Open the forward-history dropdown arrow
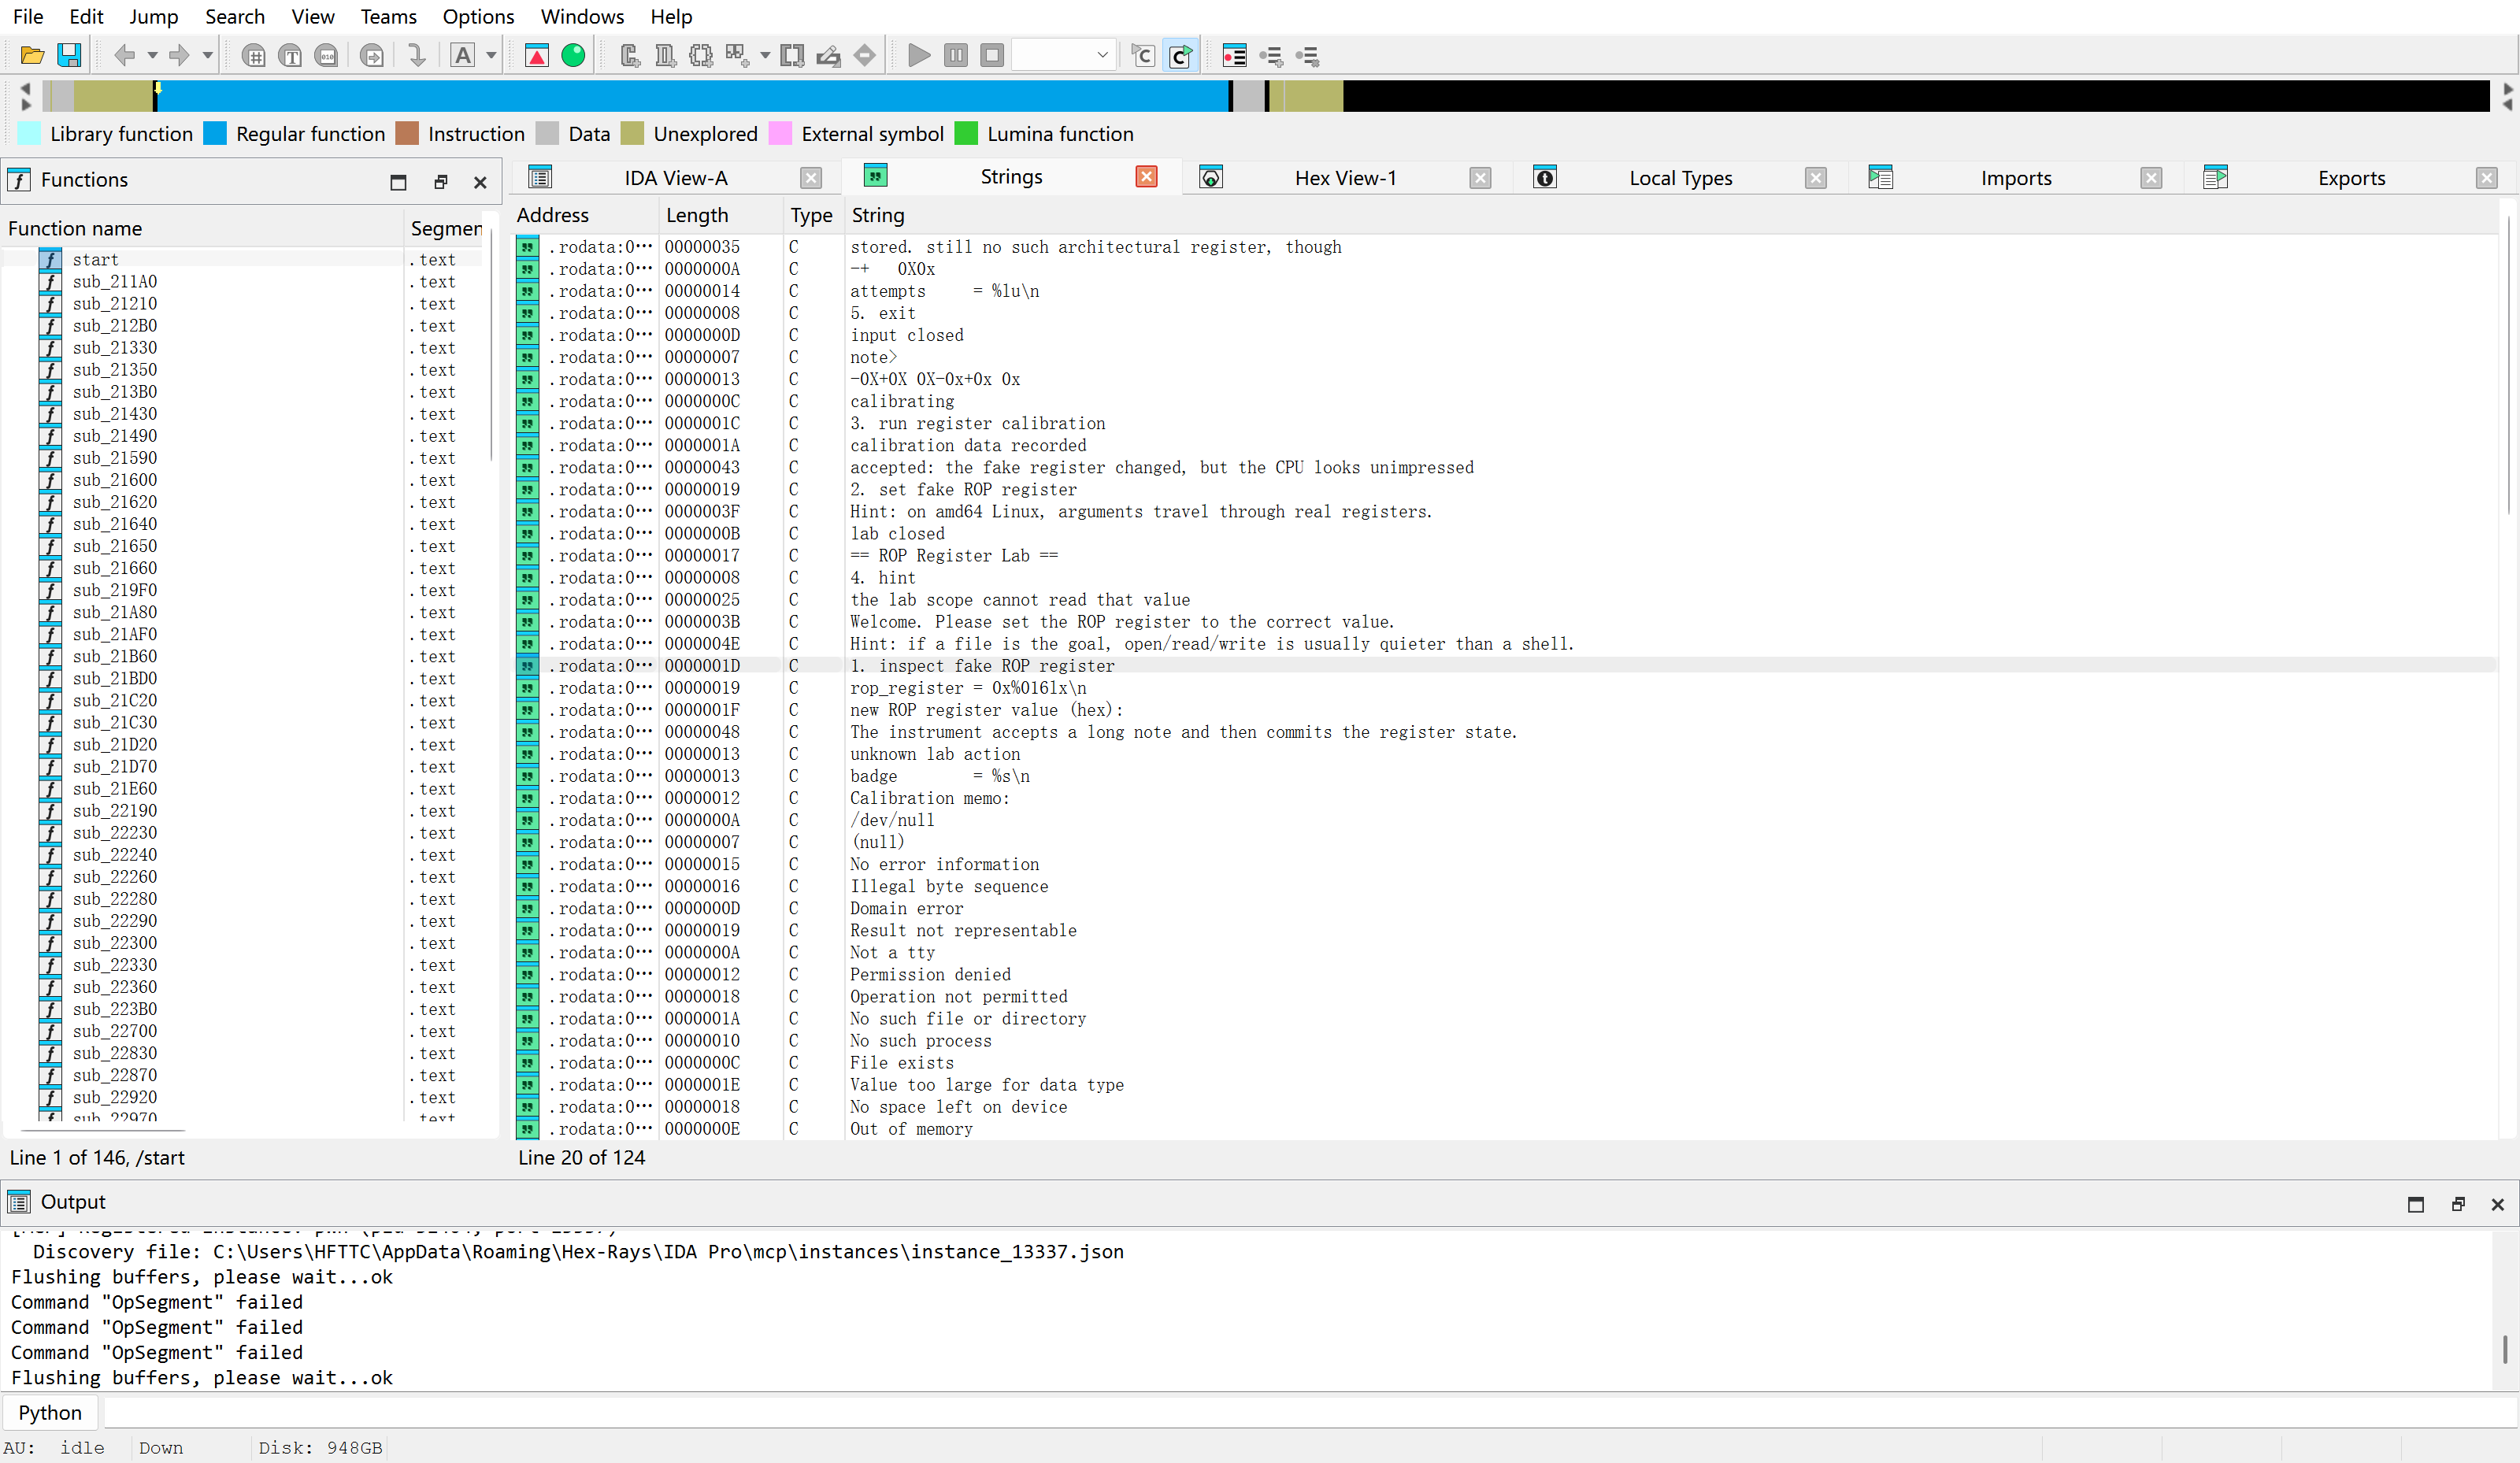This screenshot has height=1463, width=2520. click(x=208, y=56)
